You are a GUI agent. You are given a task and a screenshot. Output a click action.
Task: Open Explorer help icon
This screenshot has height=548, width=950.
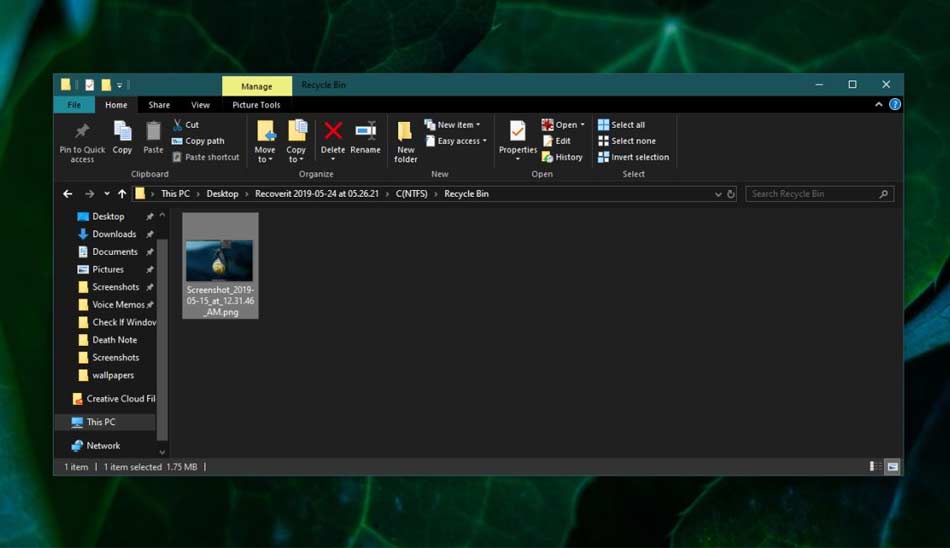[x=894, y=104]
